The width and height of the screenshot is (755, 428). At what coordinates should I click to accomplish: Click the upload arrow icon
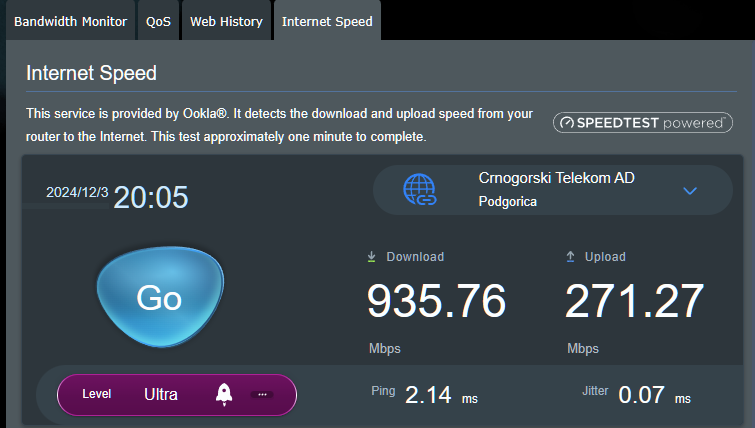(570, 257)
